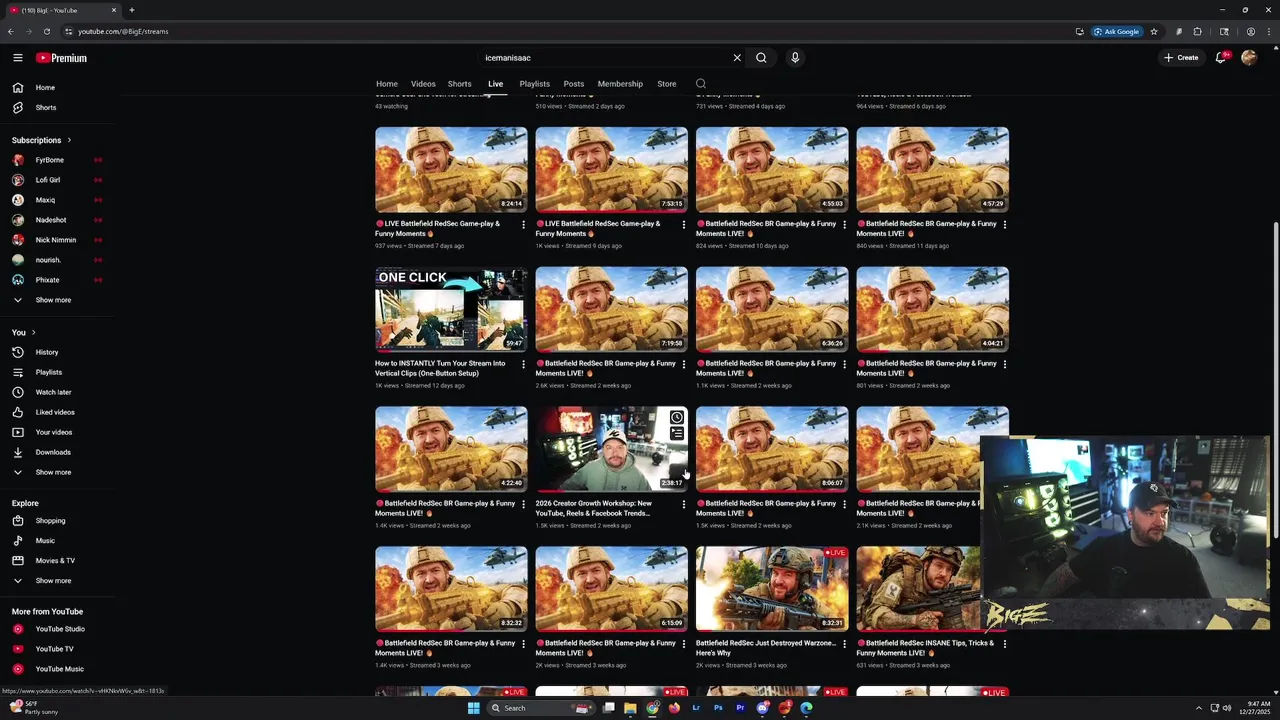
Task: Open YouTube Studio link
Action: tap(60, 629)
